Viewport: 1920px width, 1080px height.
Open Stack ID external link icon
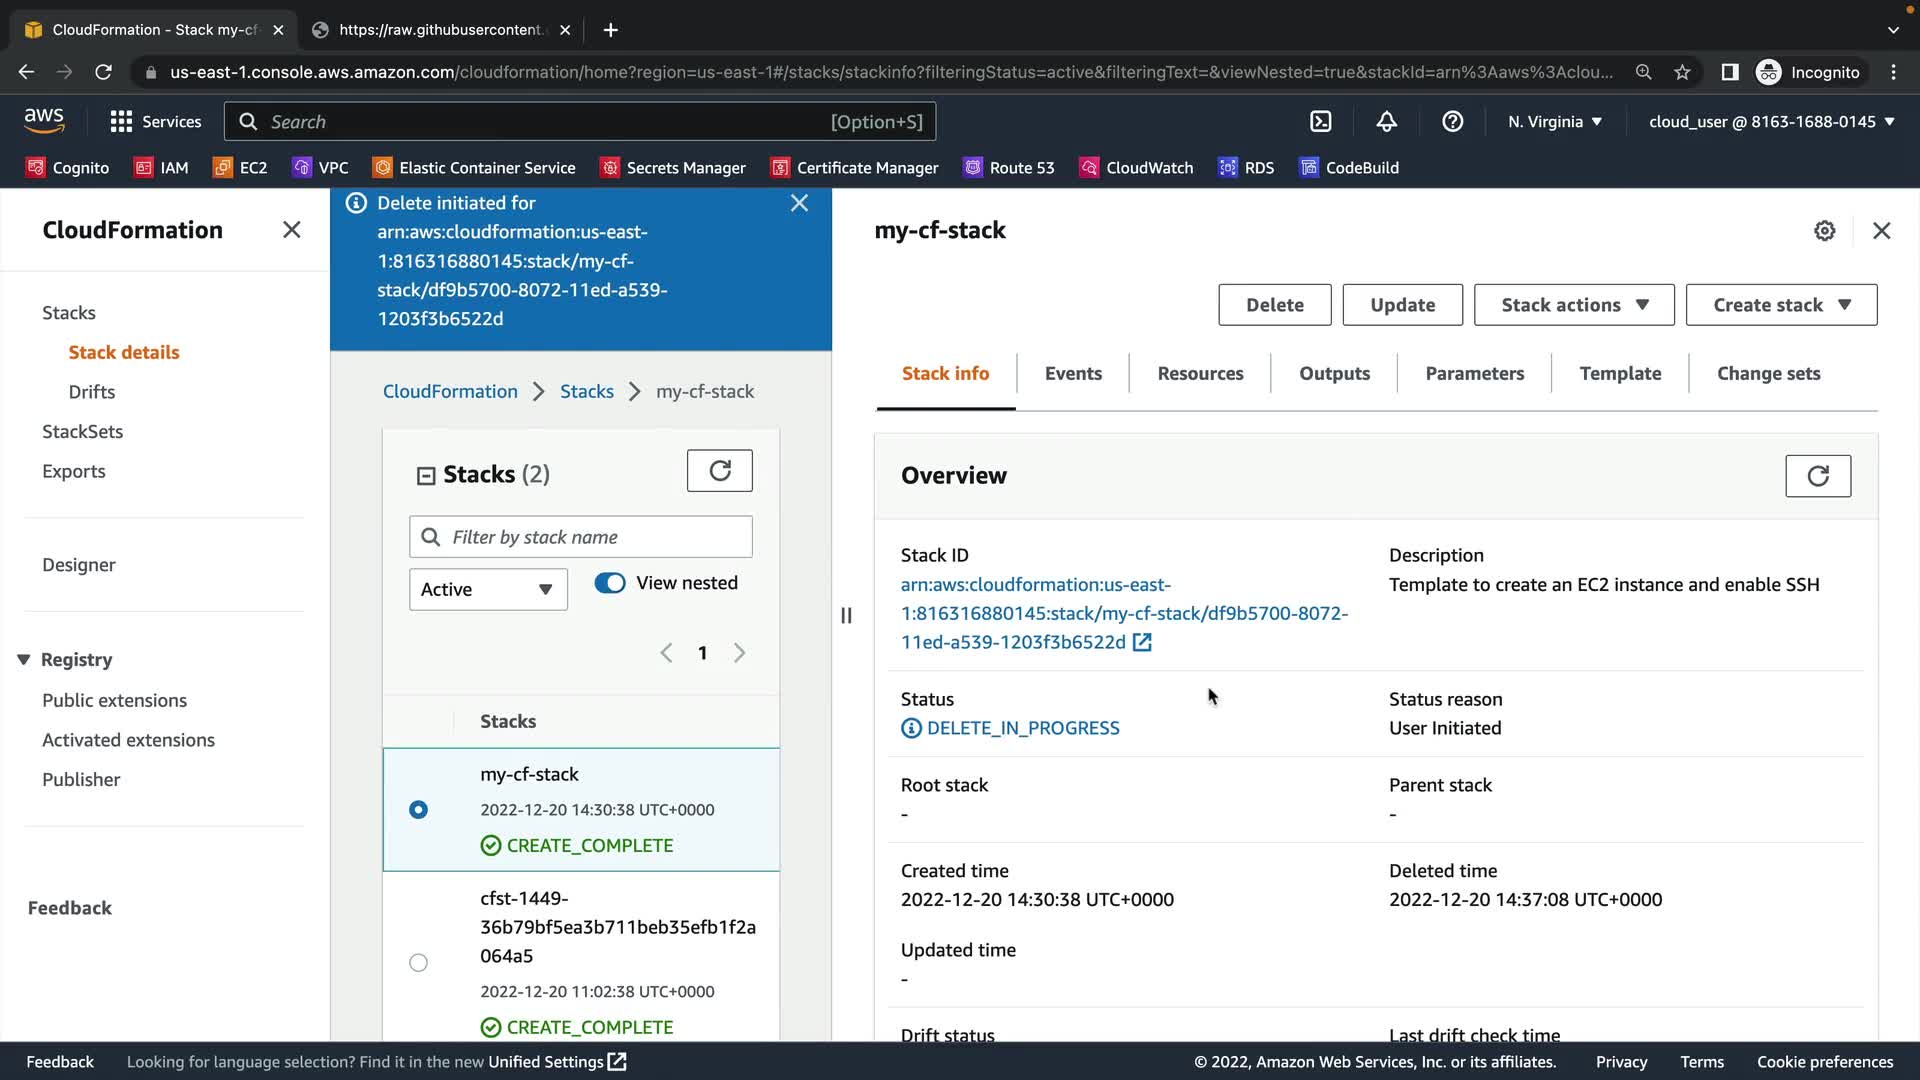click(x=1142, y=643)
